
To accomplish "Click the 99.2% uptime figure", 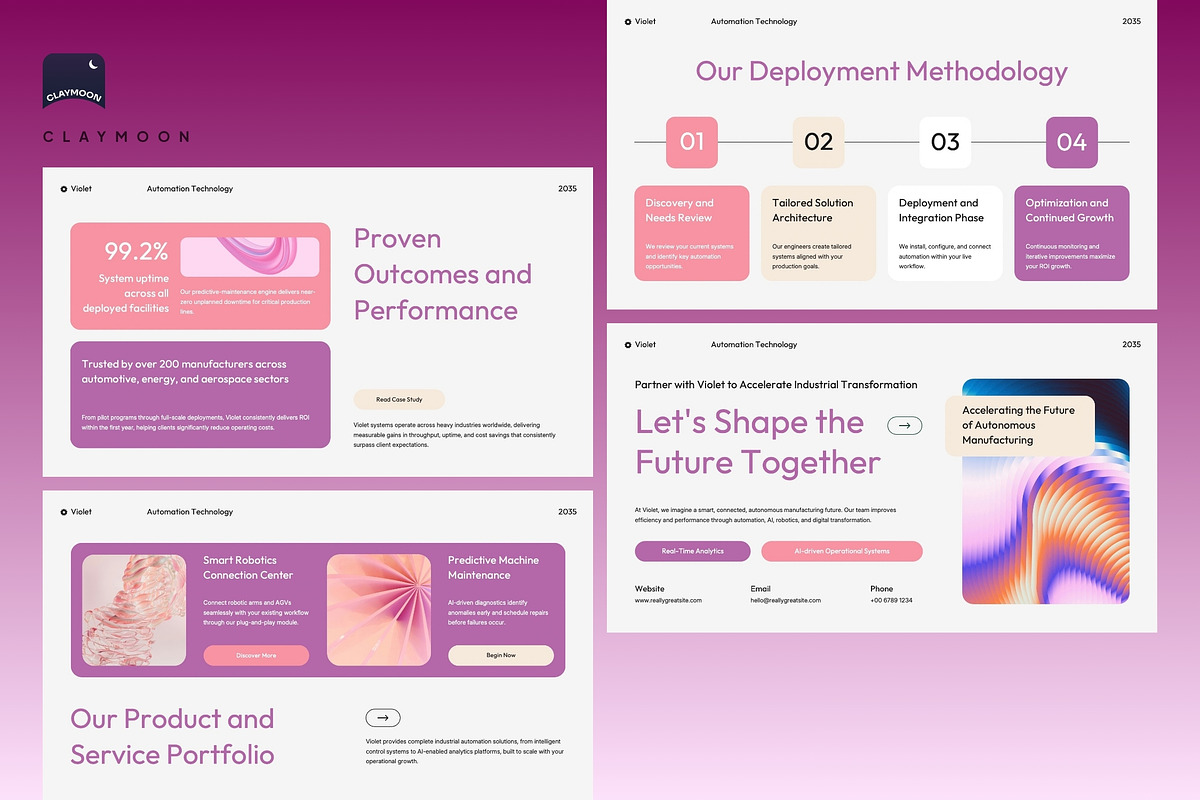I will (137, 251).
